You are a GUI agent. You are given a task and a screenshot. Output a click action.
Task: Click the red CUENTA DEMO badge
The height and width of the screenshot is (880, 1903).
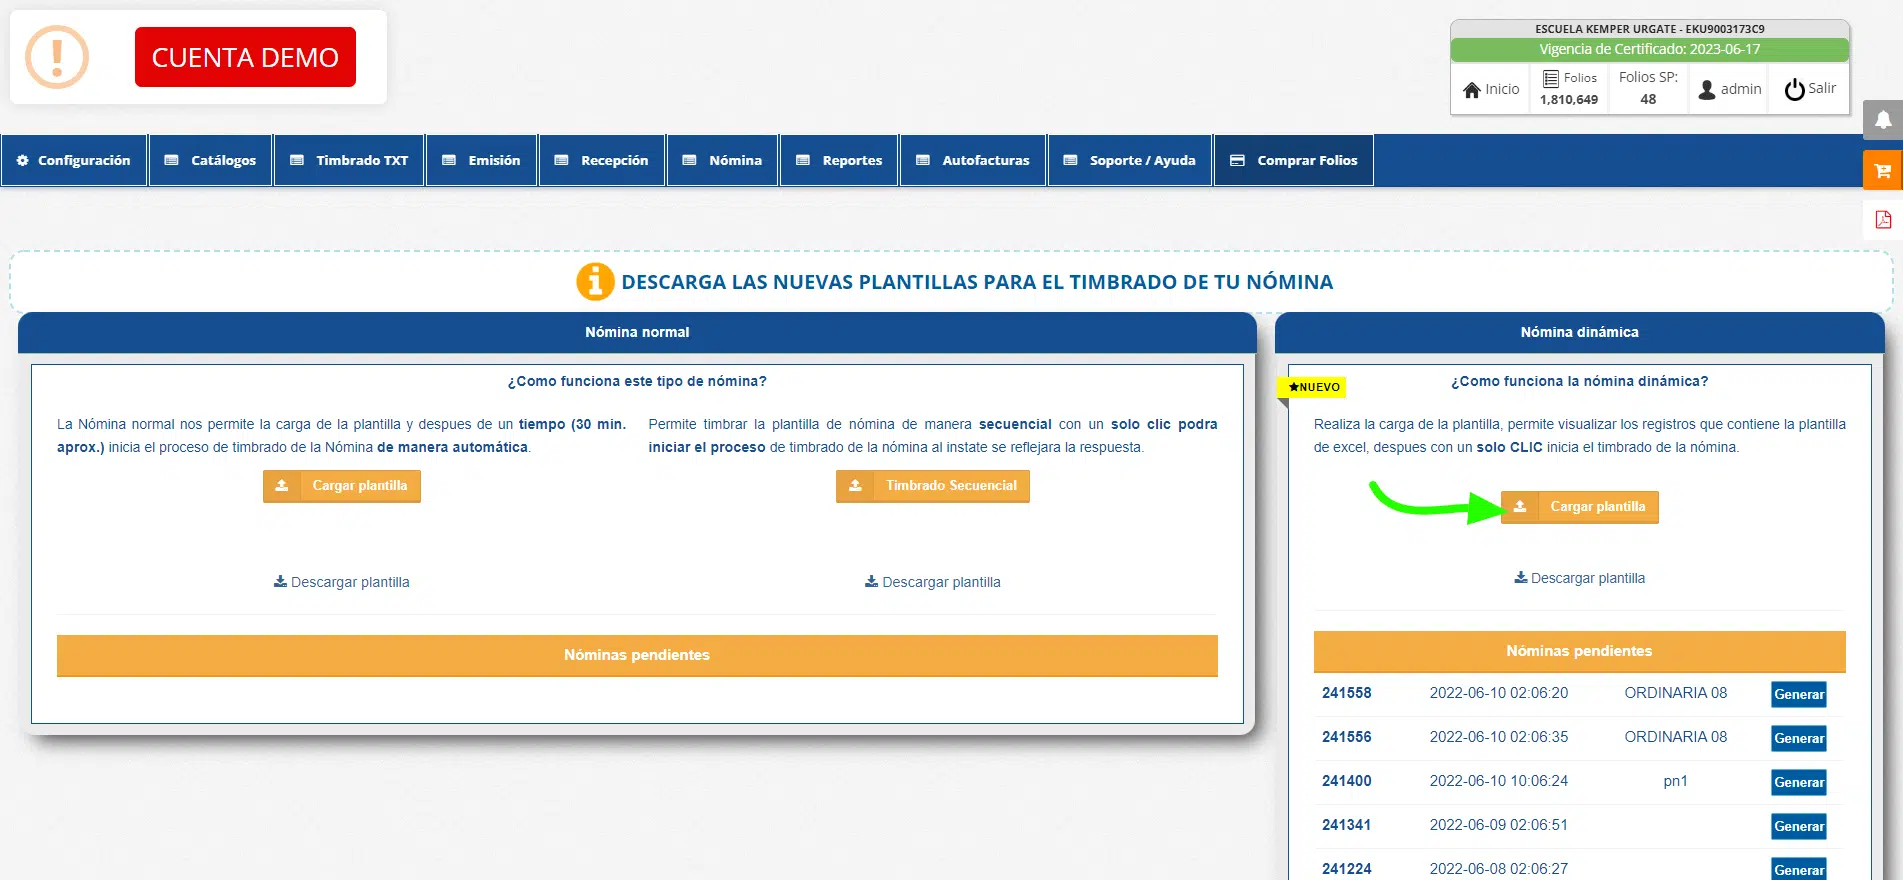pyautogui.click(x=245, y=57)
